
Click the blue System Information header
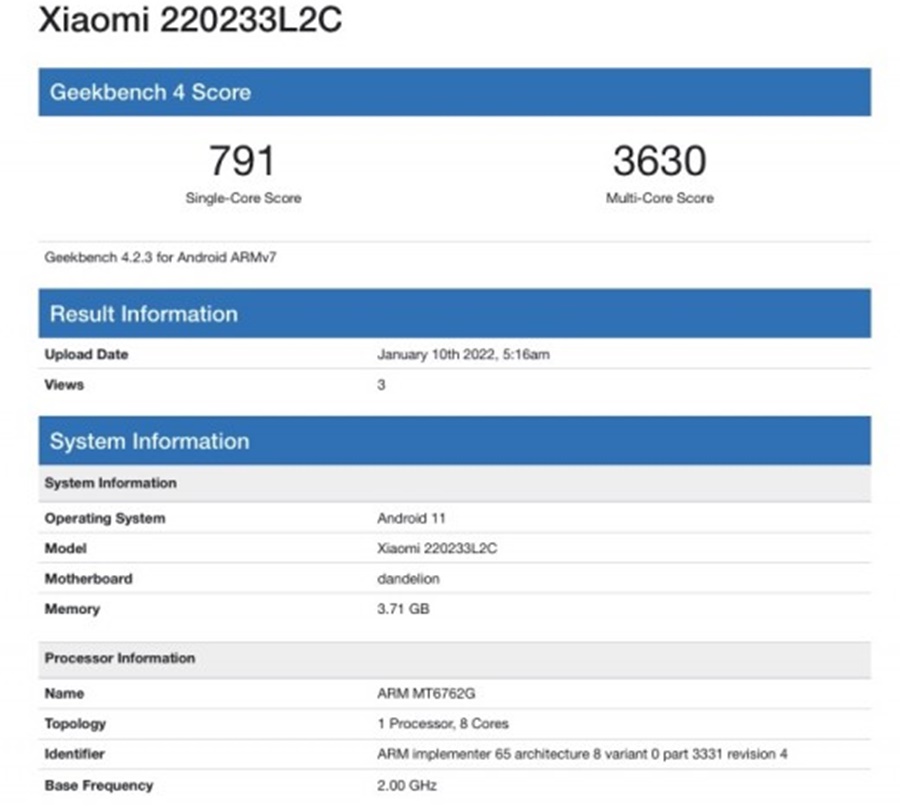455,441
